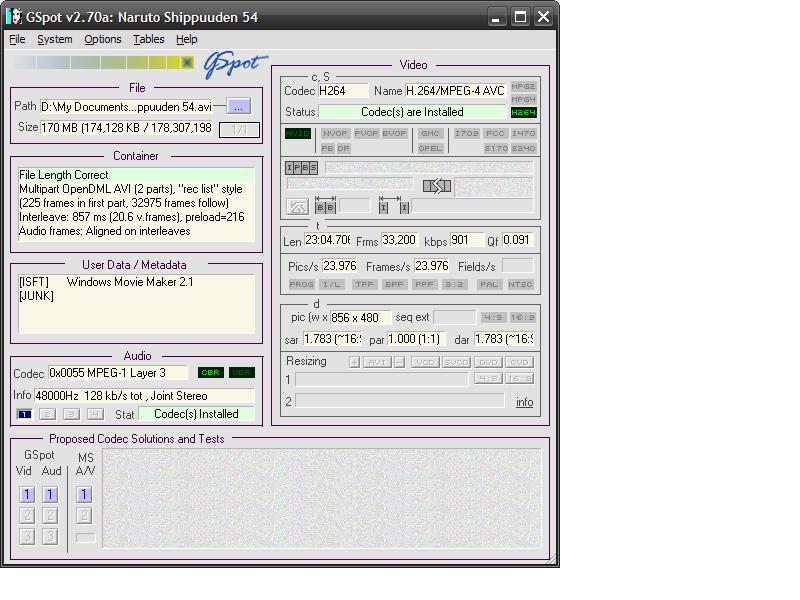800x600 pixels.
Task: Open the System menu
Action: (55, 39)
